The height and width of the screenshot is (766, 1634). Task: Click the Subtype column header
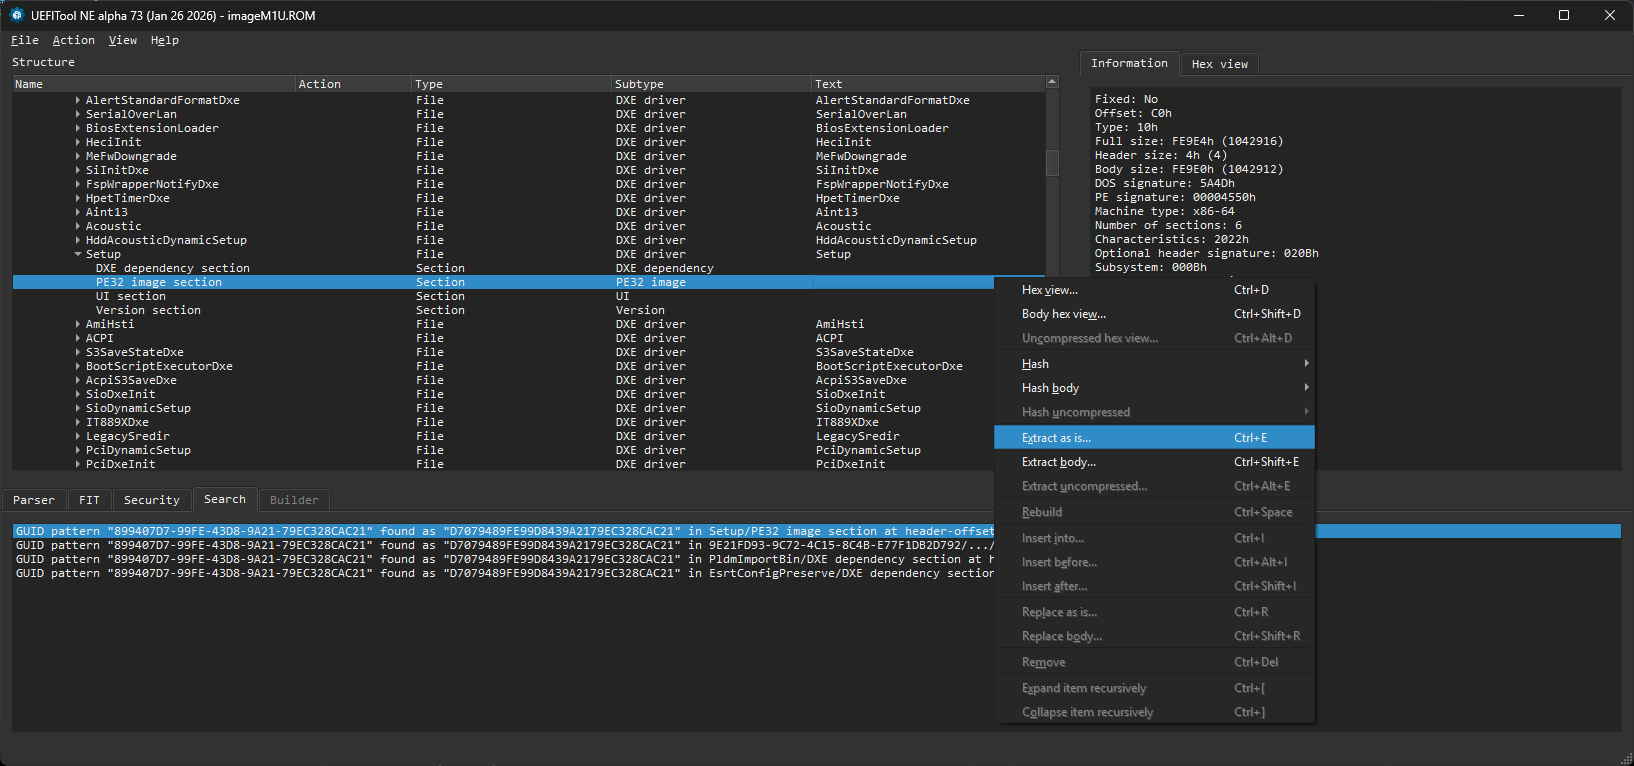[x=639, y=84]
